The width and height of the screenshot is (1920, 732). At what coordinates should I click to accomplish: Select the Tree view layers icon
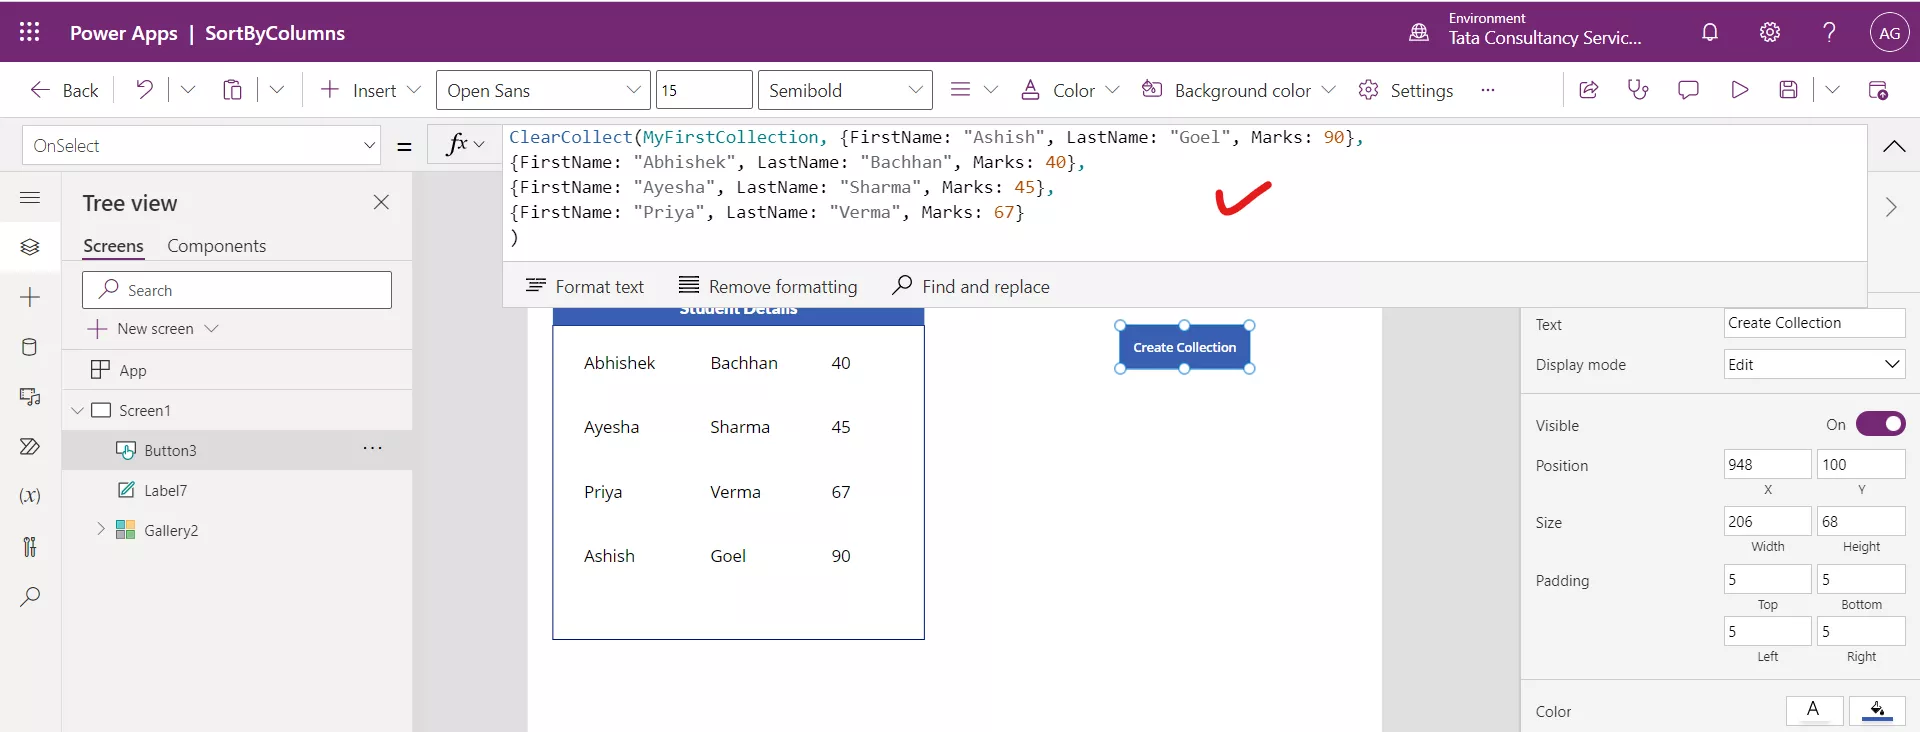tap(30, 247)
